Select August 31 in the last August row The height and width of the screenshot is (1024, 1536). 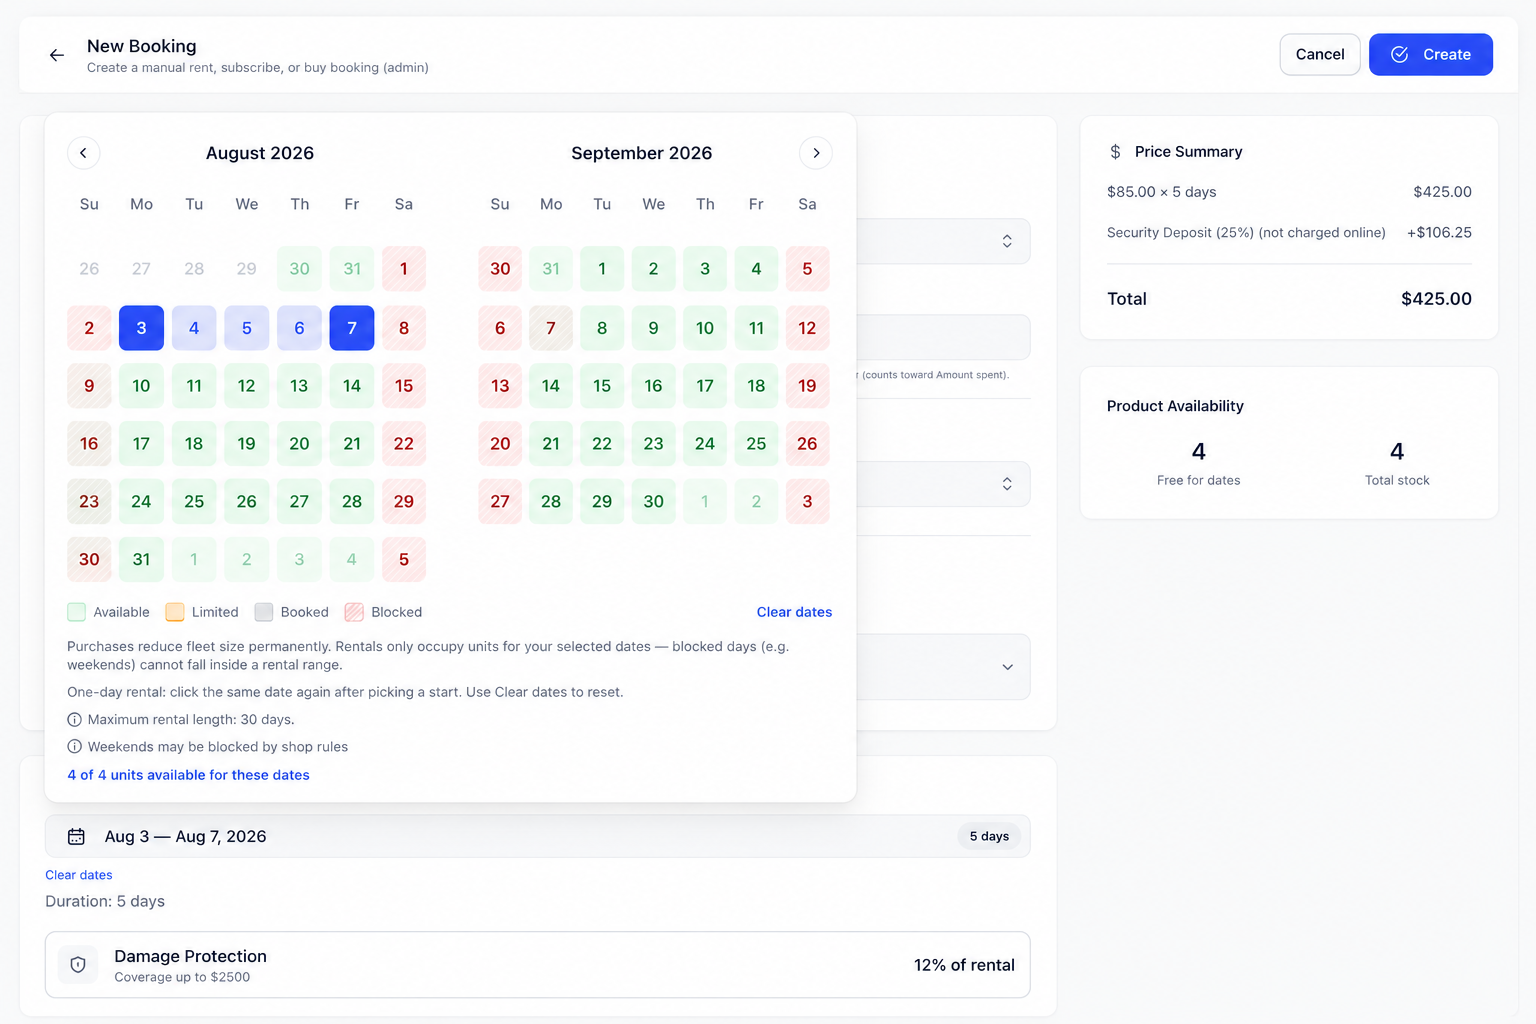[x=141, y=560]
